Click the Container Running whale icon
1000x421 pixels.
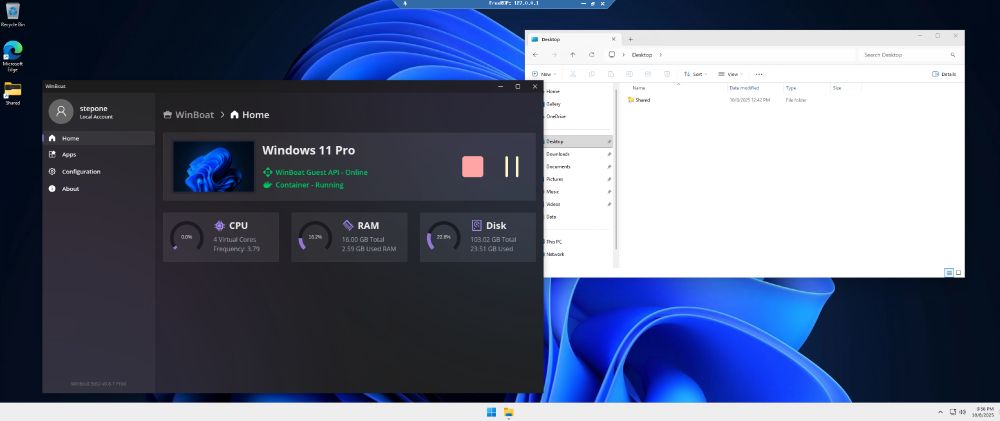tap(268, 185)
